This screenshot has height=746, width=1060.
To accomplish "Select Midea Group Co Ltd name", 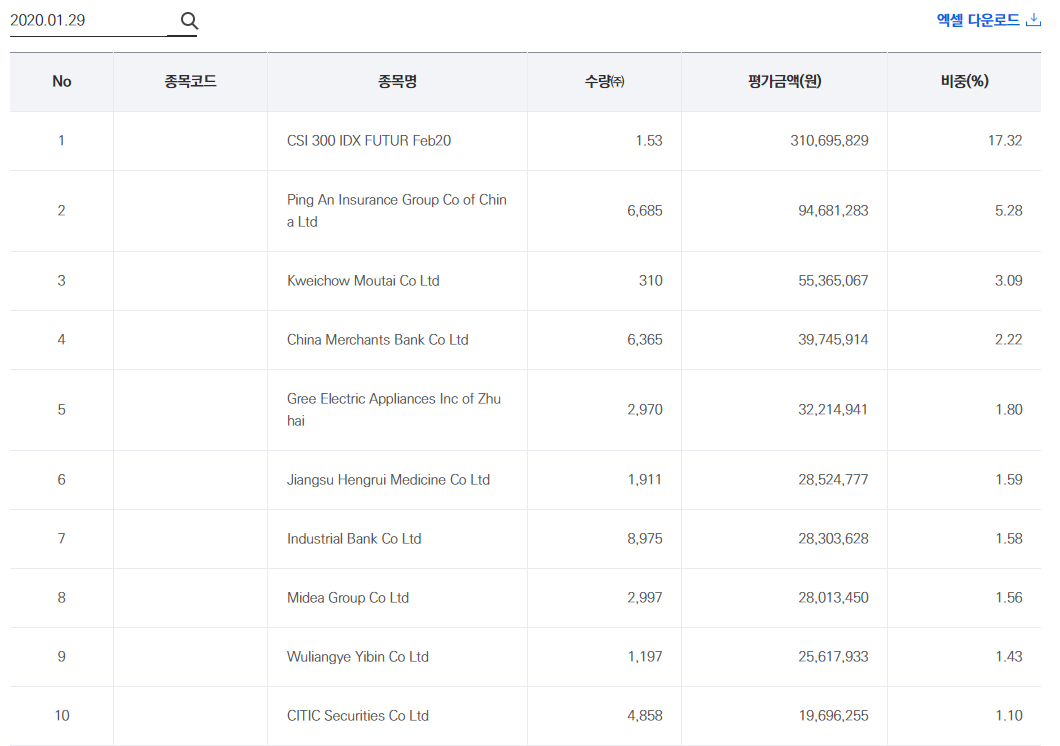I will pos(347,597).
